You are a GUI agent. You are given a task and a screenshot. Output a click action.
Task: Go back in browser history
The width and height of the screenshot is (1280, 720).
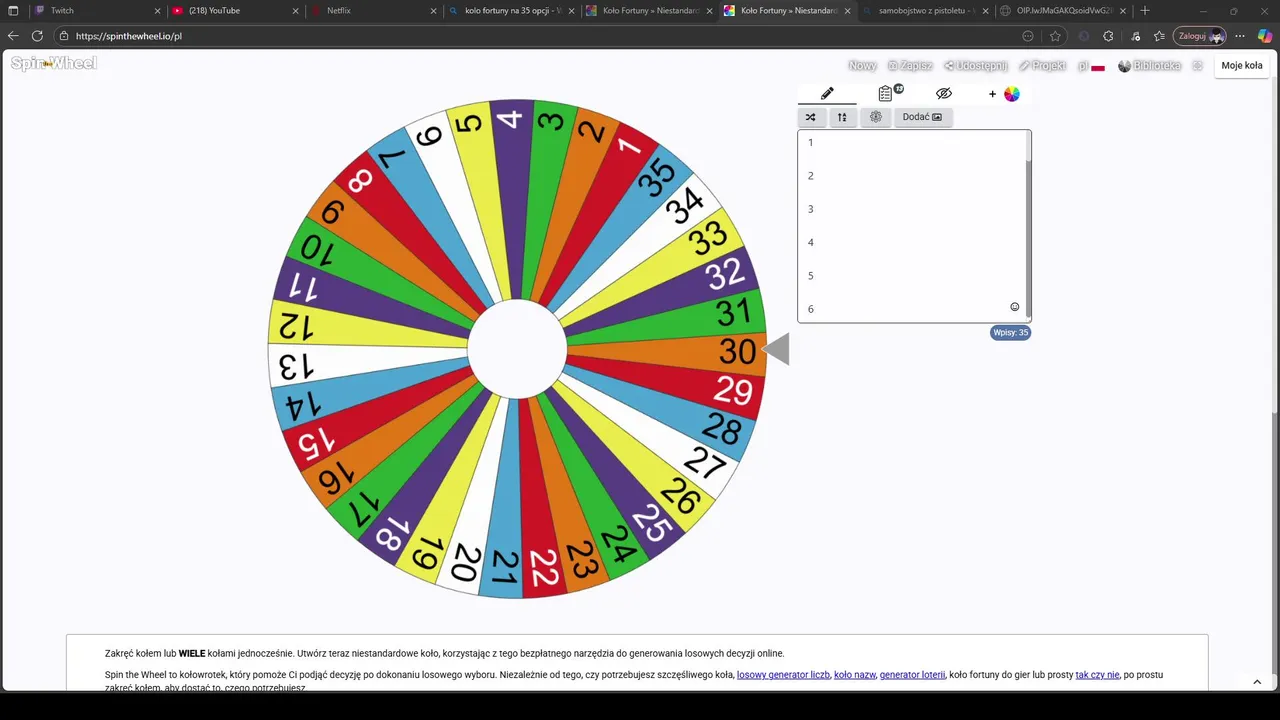13,36
